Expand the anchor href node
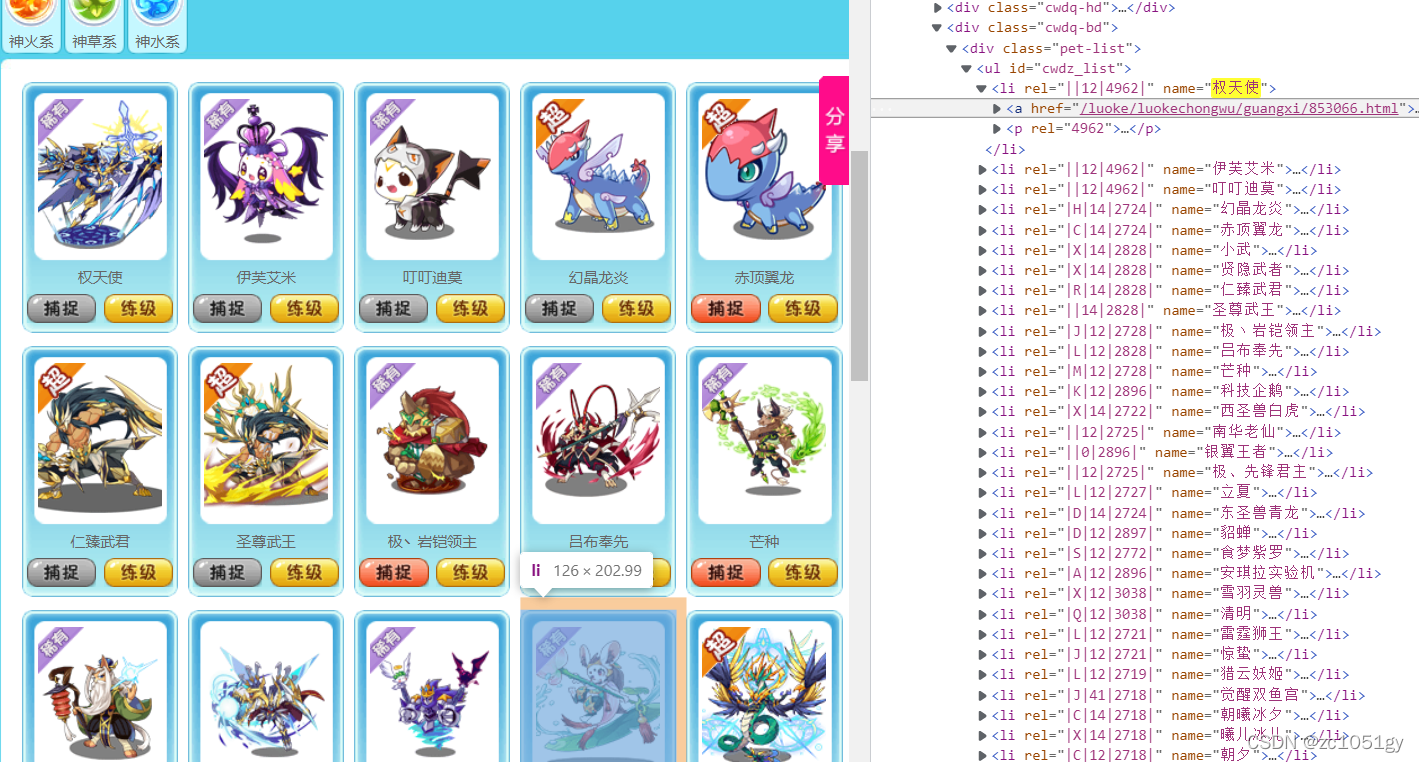1419x762 pixels. coord(997,108)
